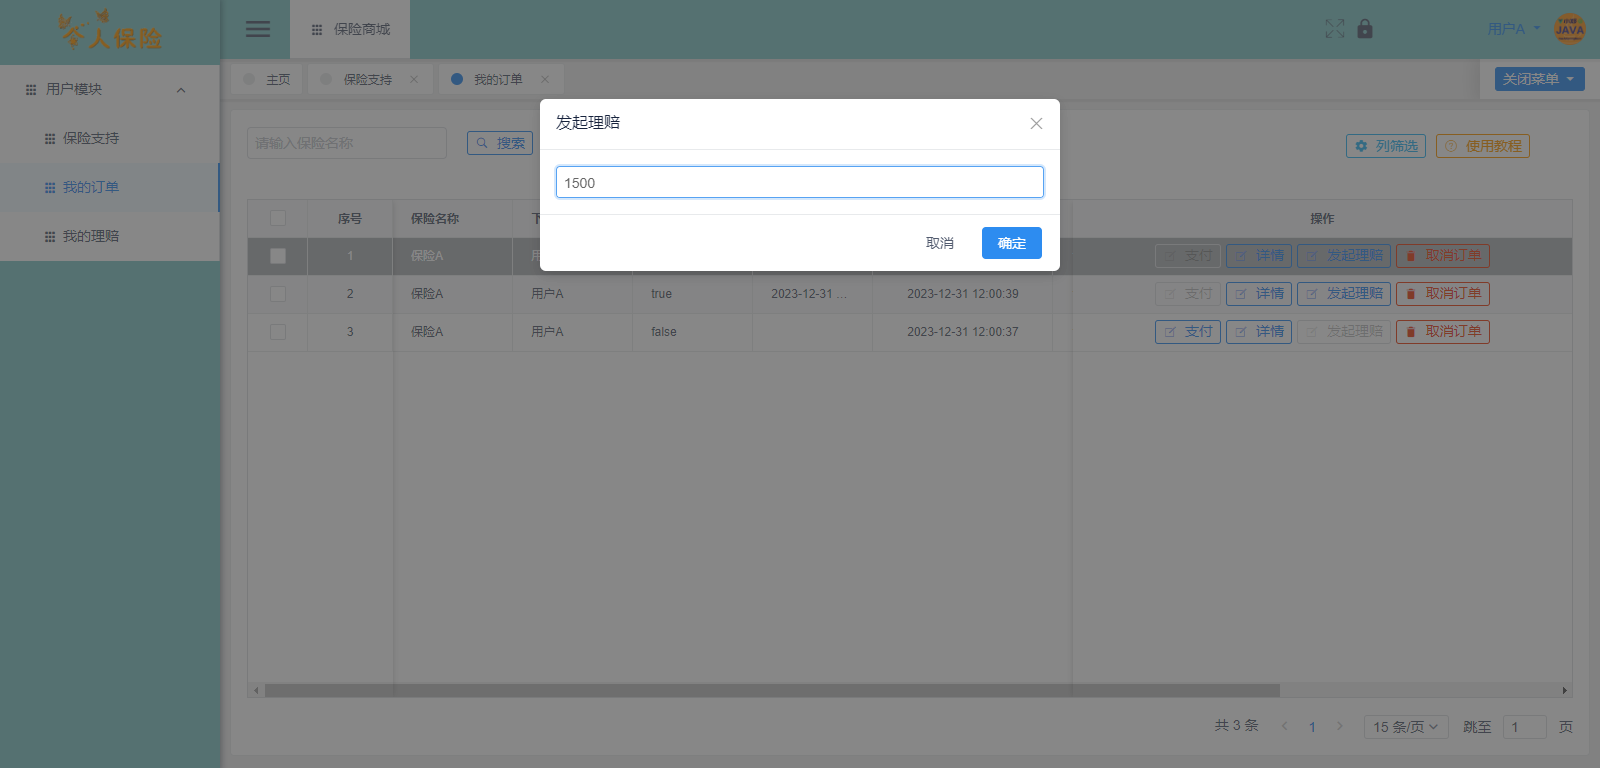Viewport: 1600px width, 768px height.
Task: Click the previous page arrow
Action: [1284, 727]
